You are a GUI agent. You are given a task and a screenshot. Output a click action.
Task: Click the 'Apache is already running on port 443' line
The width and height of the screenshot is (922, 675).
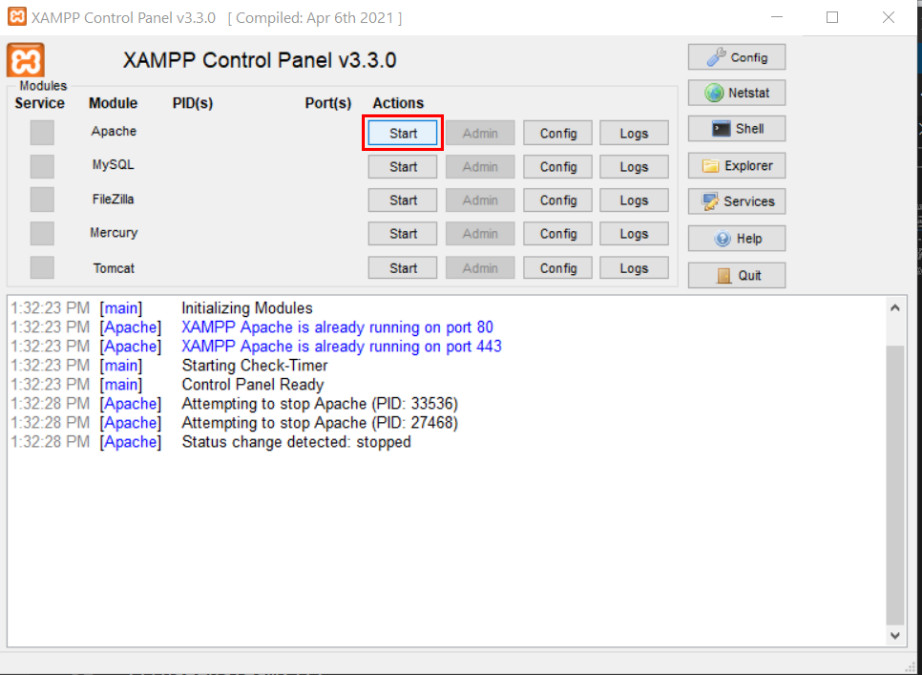342,346
